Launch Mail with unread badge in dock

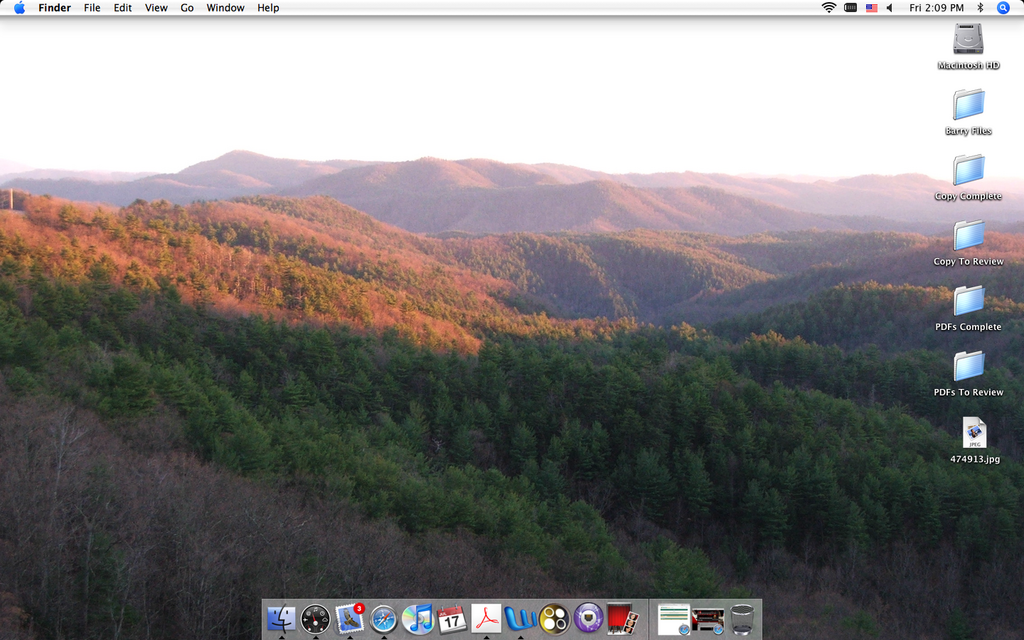pyautogui.click(x=349, y=618)
